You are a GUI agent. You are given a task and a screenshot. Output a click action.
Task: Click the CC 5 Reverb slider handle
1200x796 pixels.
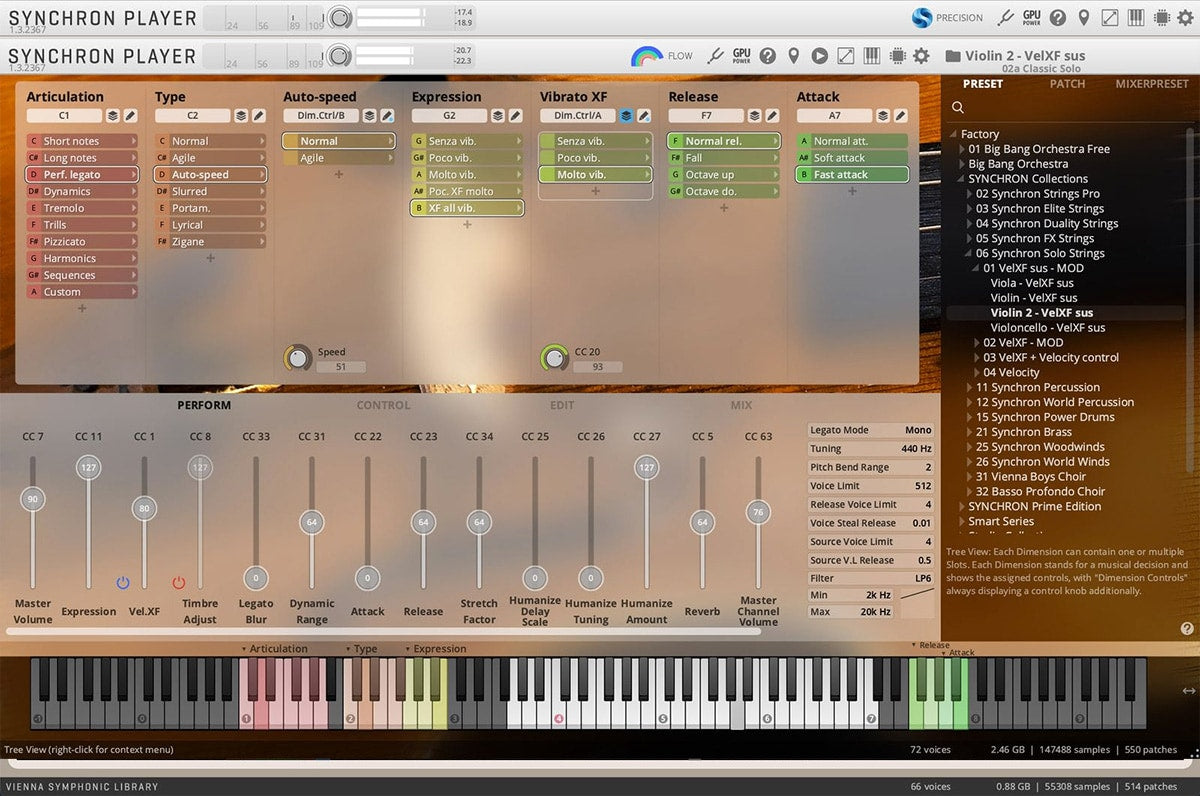tap(702, 522)
